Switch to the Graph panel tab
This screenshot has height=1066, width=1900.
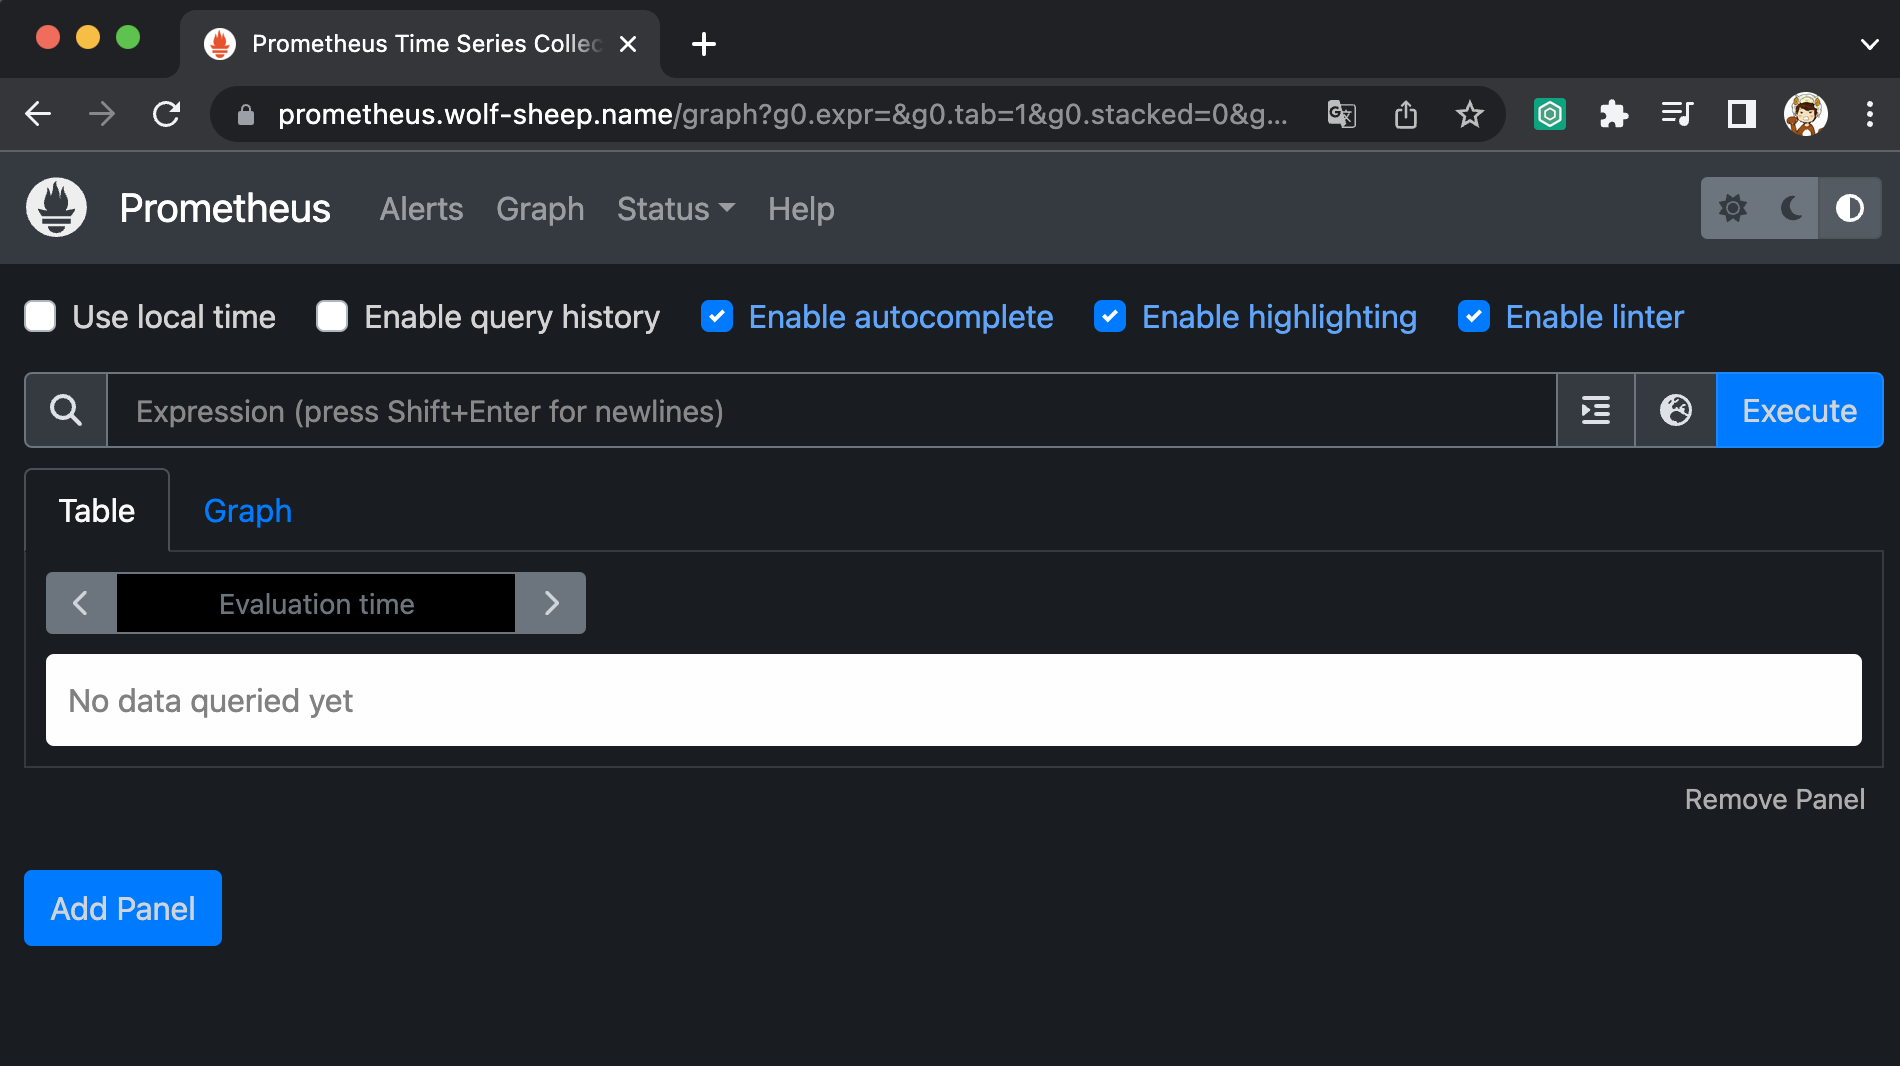[248, 511]
